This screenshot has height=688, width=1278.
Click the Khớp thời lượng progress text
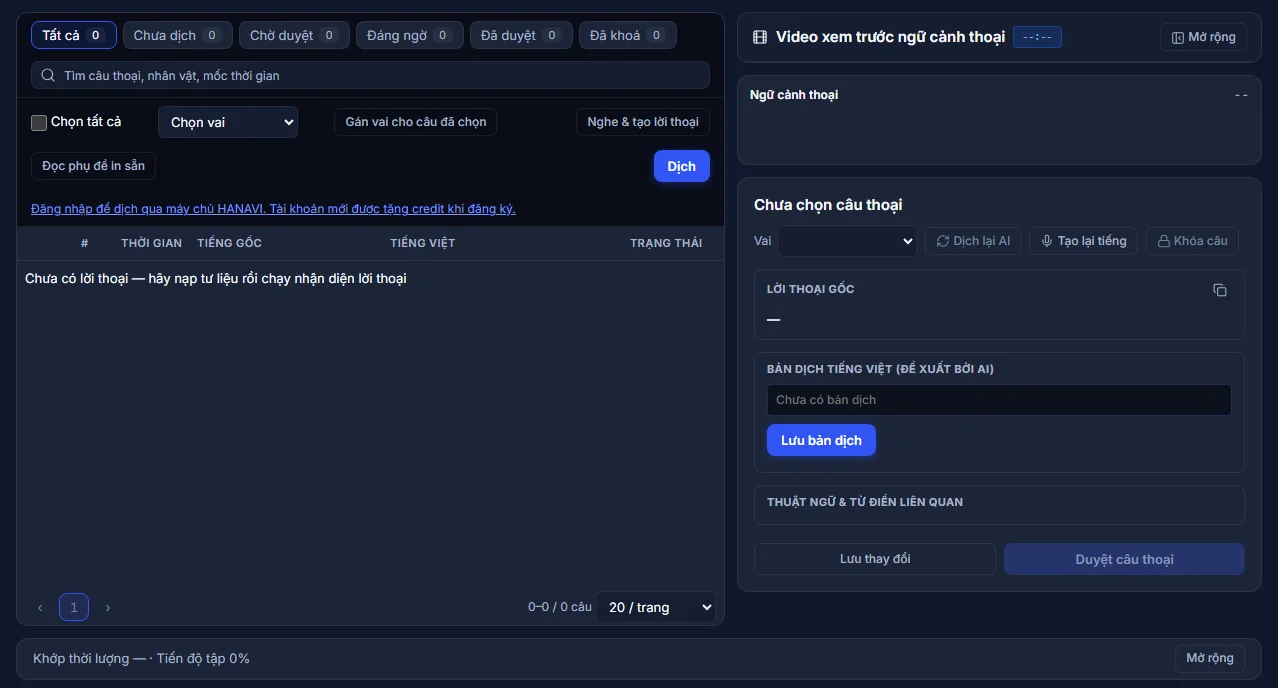point(141,659)
